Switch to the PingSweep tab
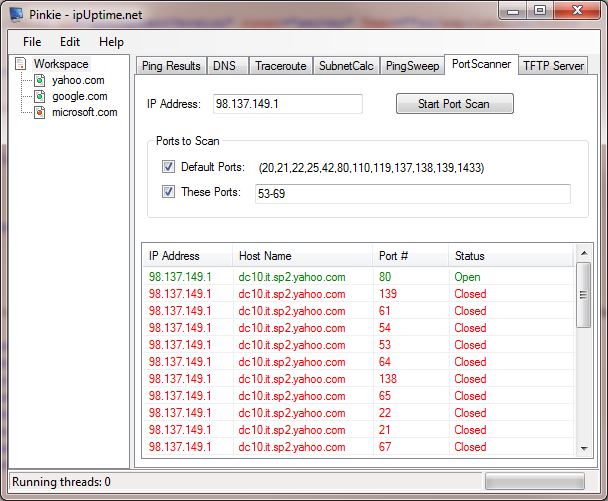The image size is (608, 501). click(413, 66)
